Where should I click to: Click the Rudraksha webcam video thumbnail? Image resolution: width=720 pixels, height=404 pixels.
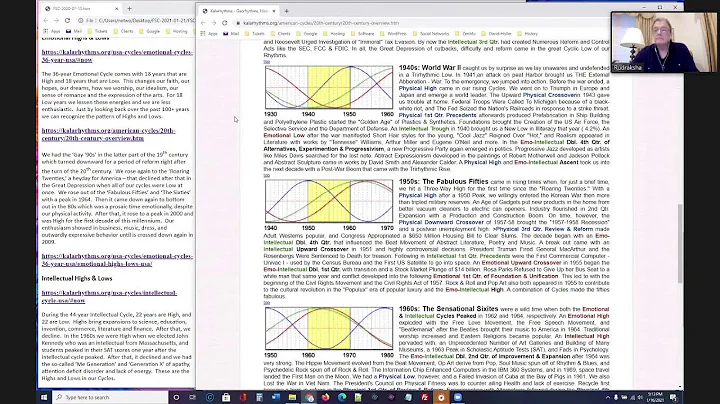(x=664, y=42)
